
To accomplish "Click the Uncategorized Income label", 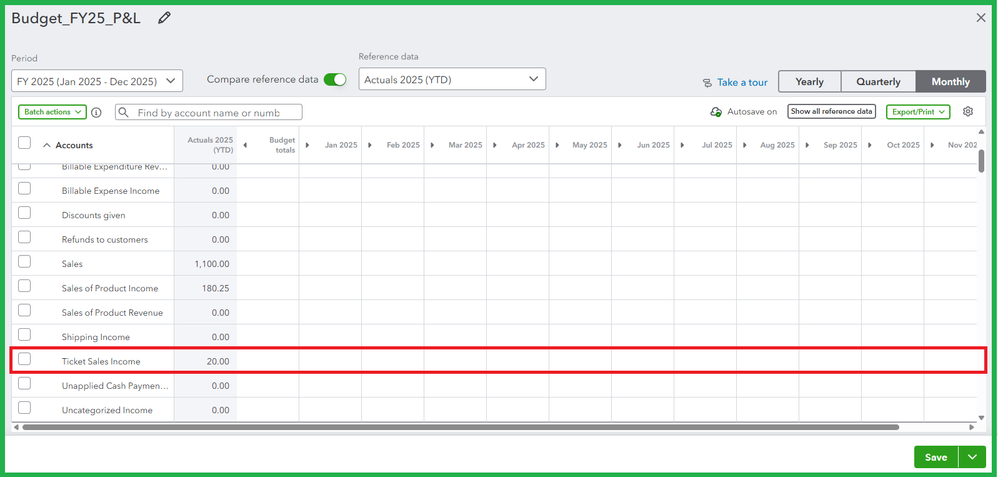I will pos(107,410).
